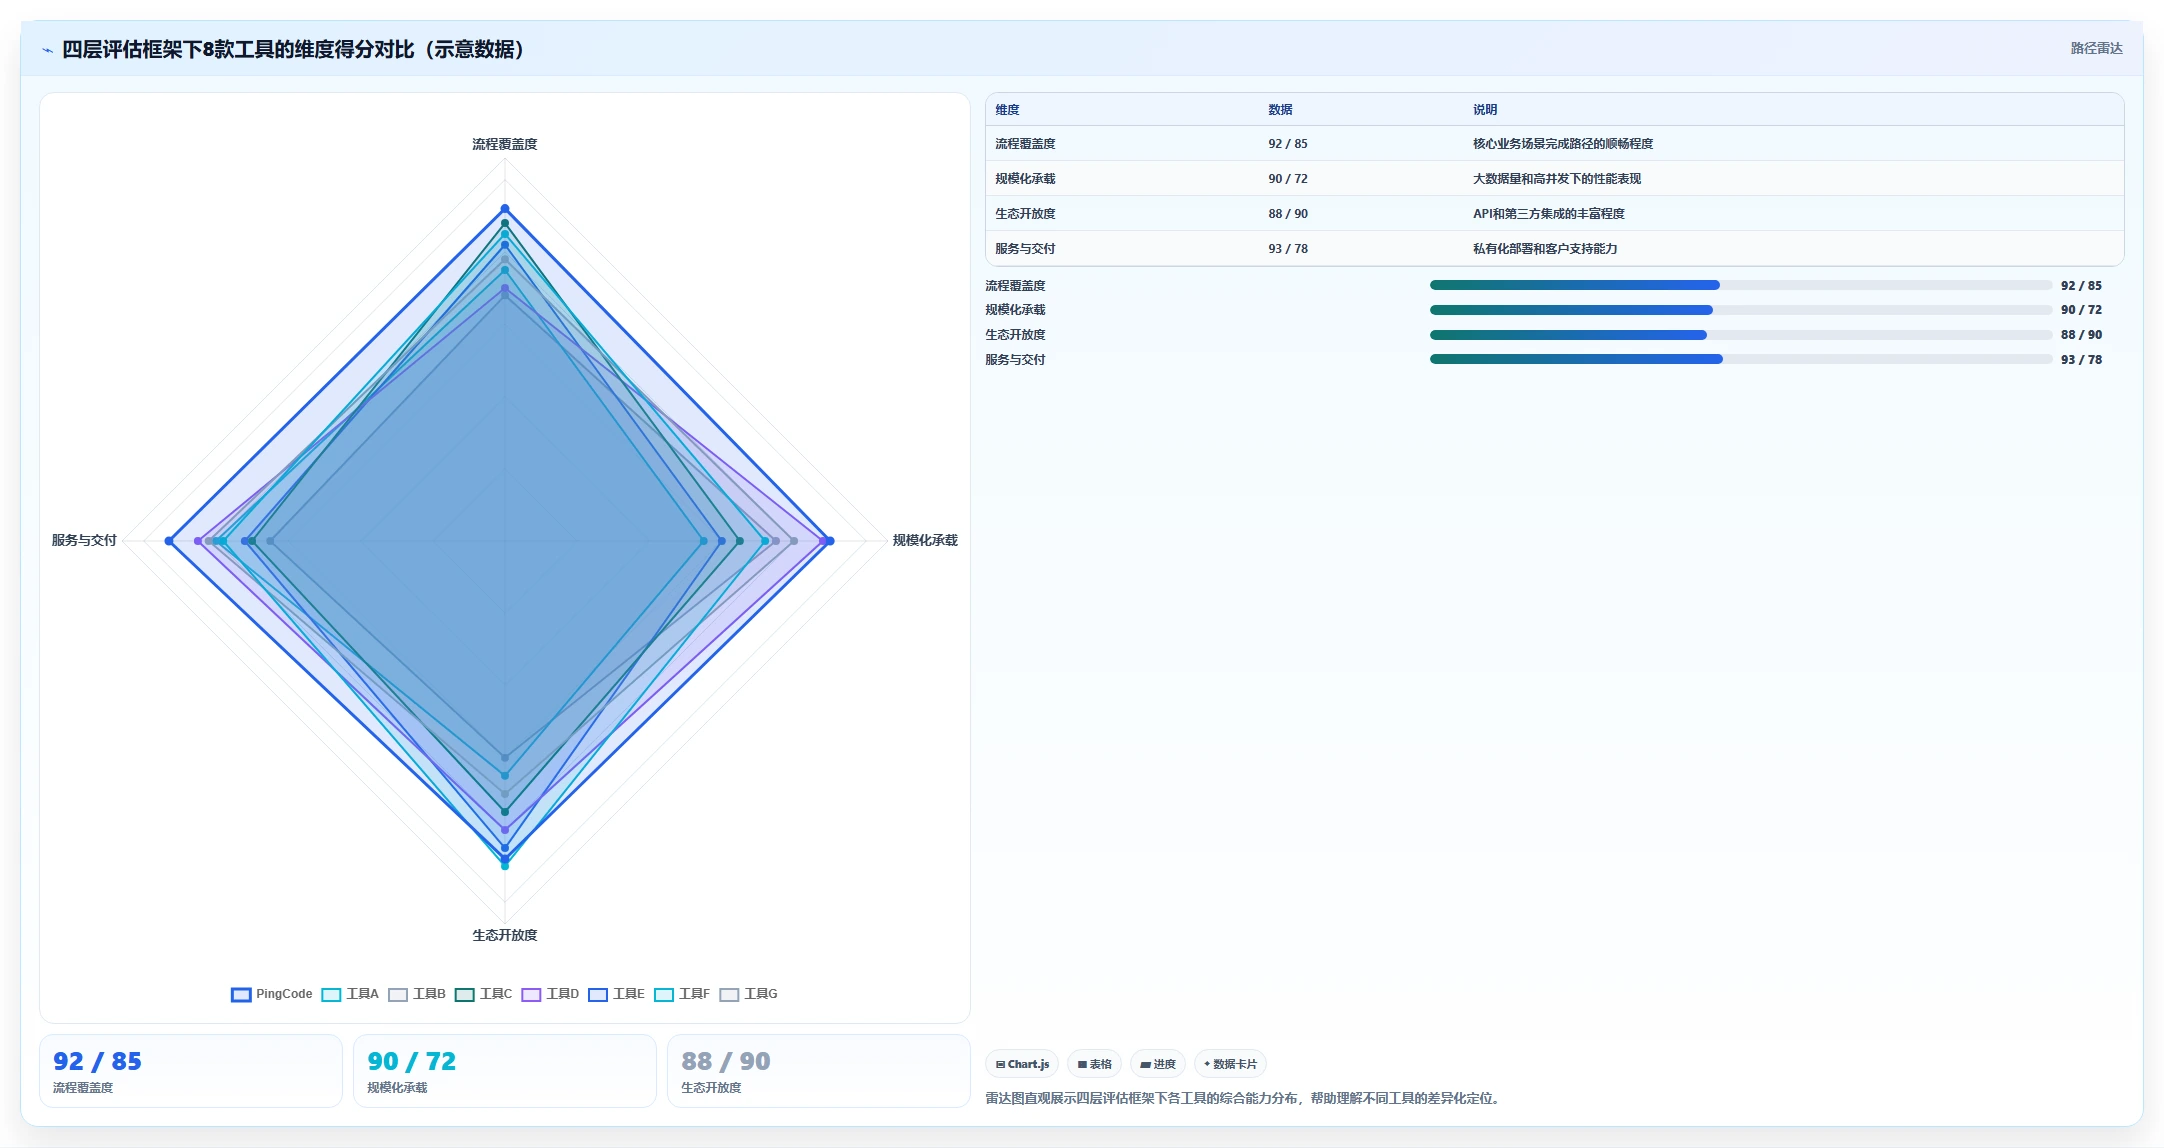Toggle the 工具F legend entry

point(682,994)
